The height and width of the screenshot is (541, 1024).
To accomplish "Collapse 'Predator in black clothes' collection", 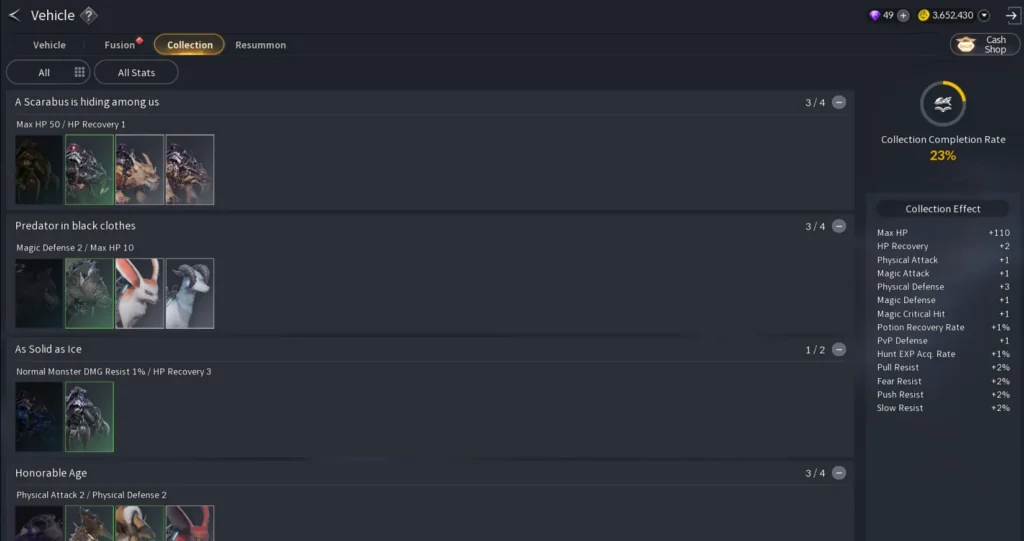I will click(839, 226).
